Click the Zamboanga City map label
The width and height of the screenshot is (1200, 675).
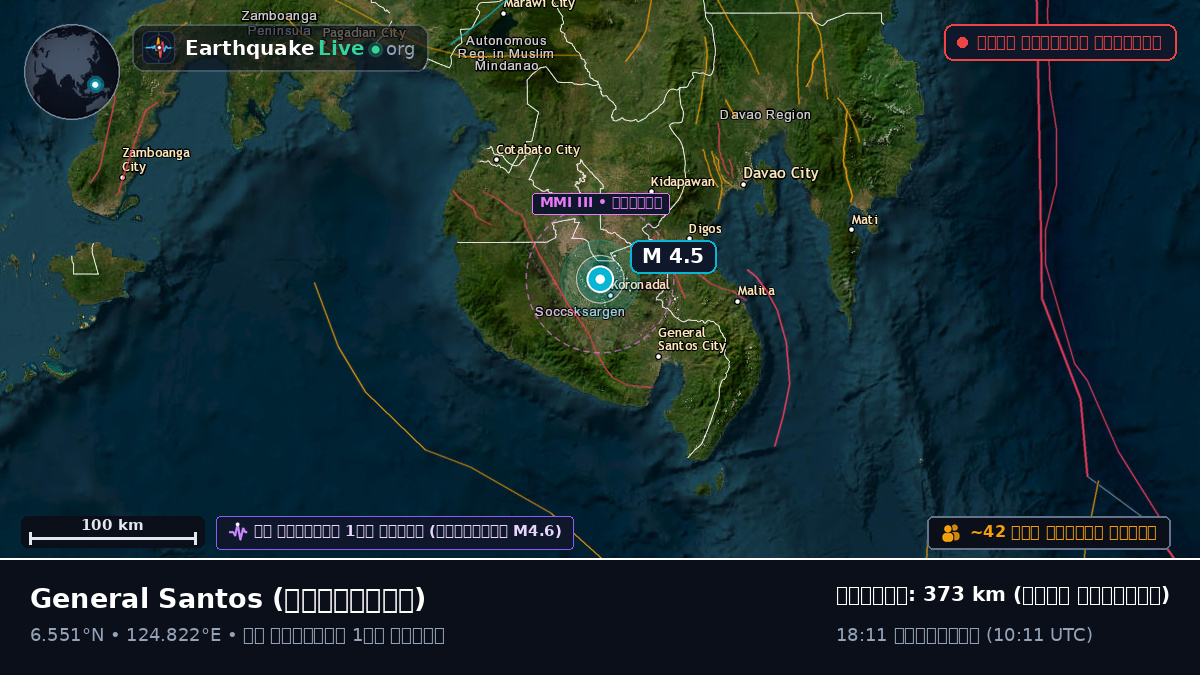156,160
